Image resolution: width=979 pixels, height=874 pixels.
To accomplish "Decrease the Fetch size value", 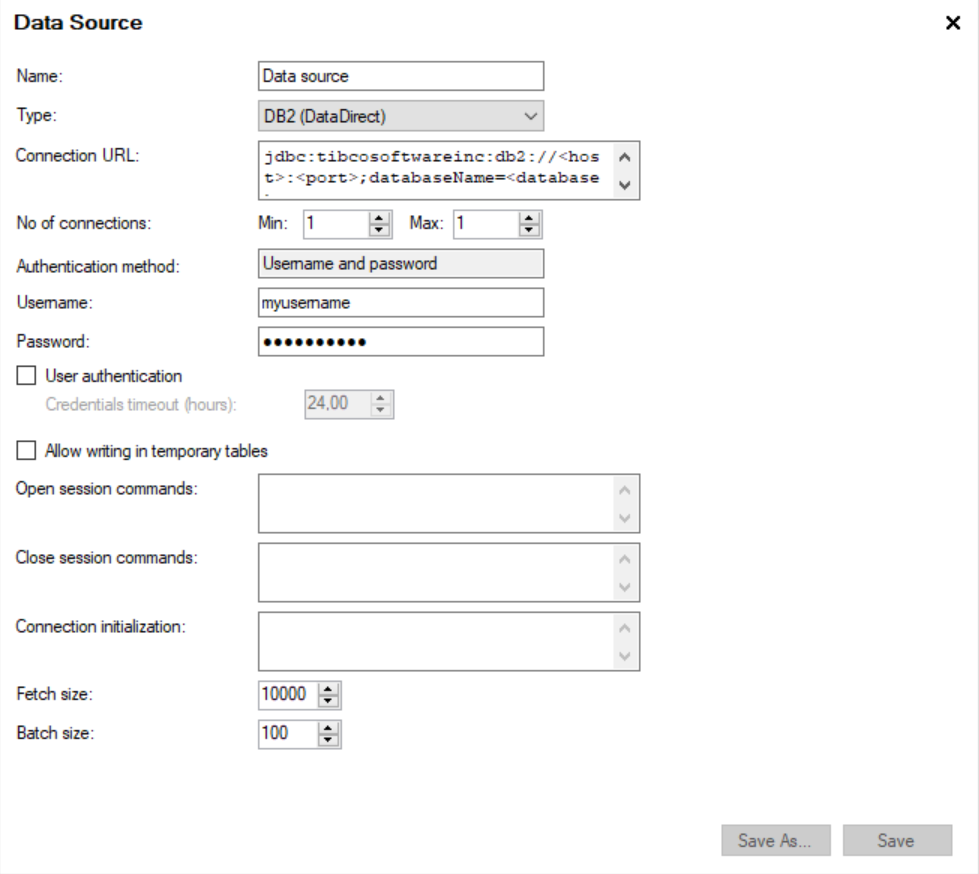I will click(329, 700).
